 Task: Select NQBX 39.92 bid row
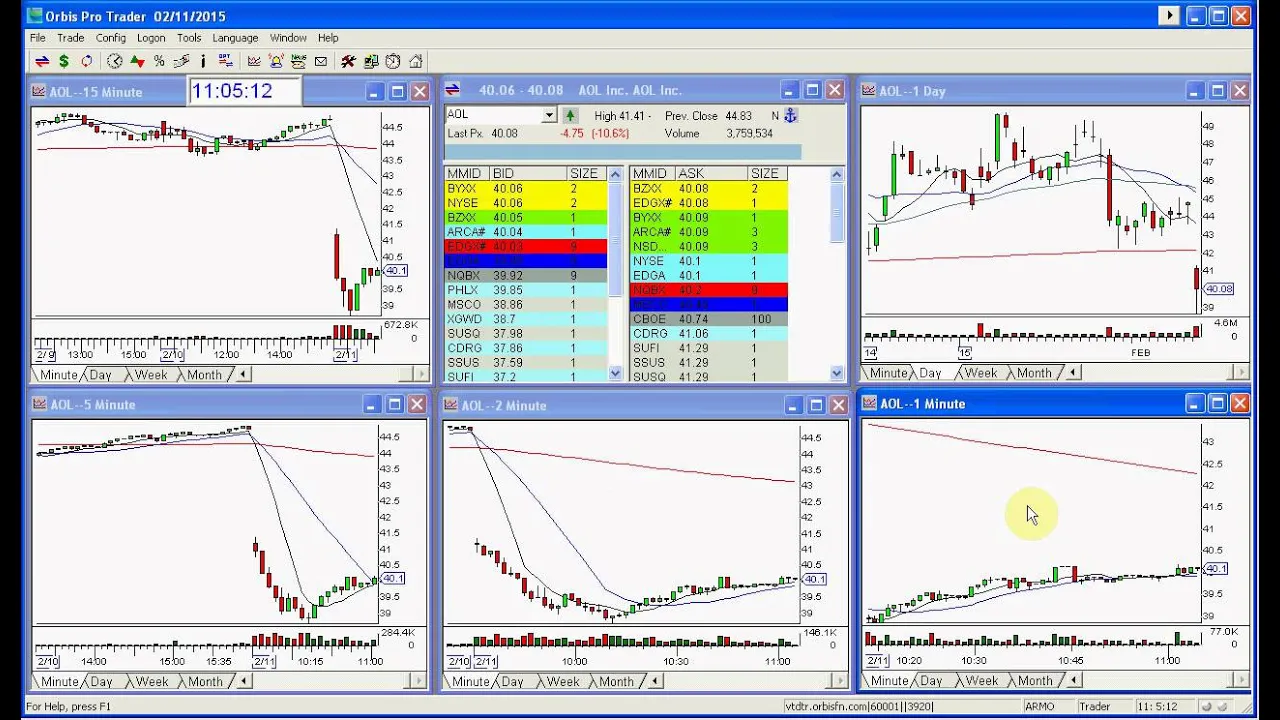point(526,276)
